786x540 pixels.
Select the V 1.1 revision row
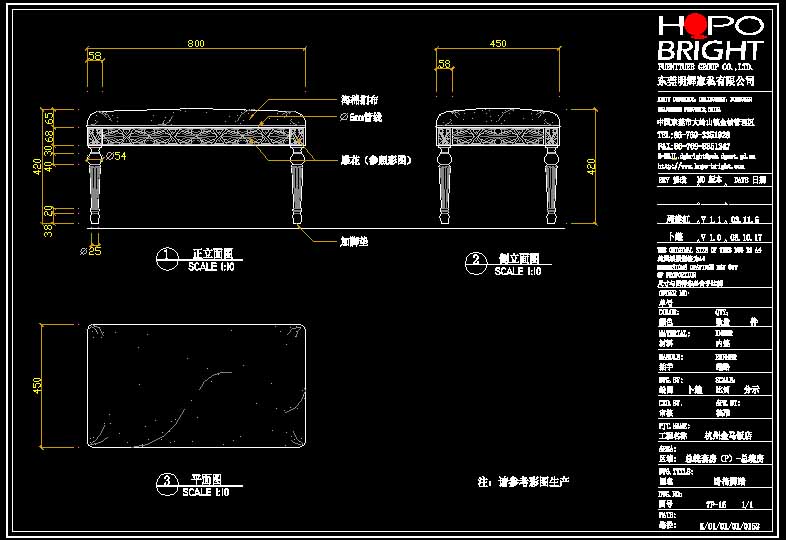(x=713, y=219)
